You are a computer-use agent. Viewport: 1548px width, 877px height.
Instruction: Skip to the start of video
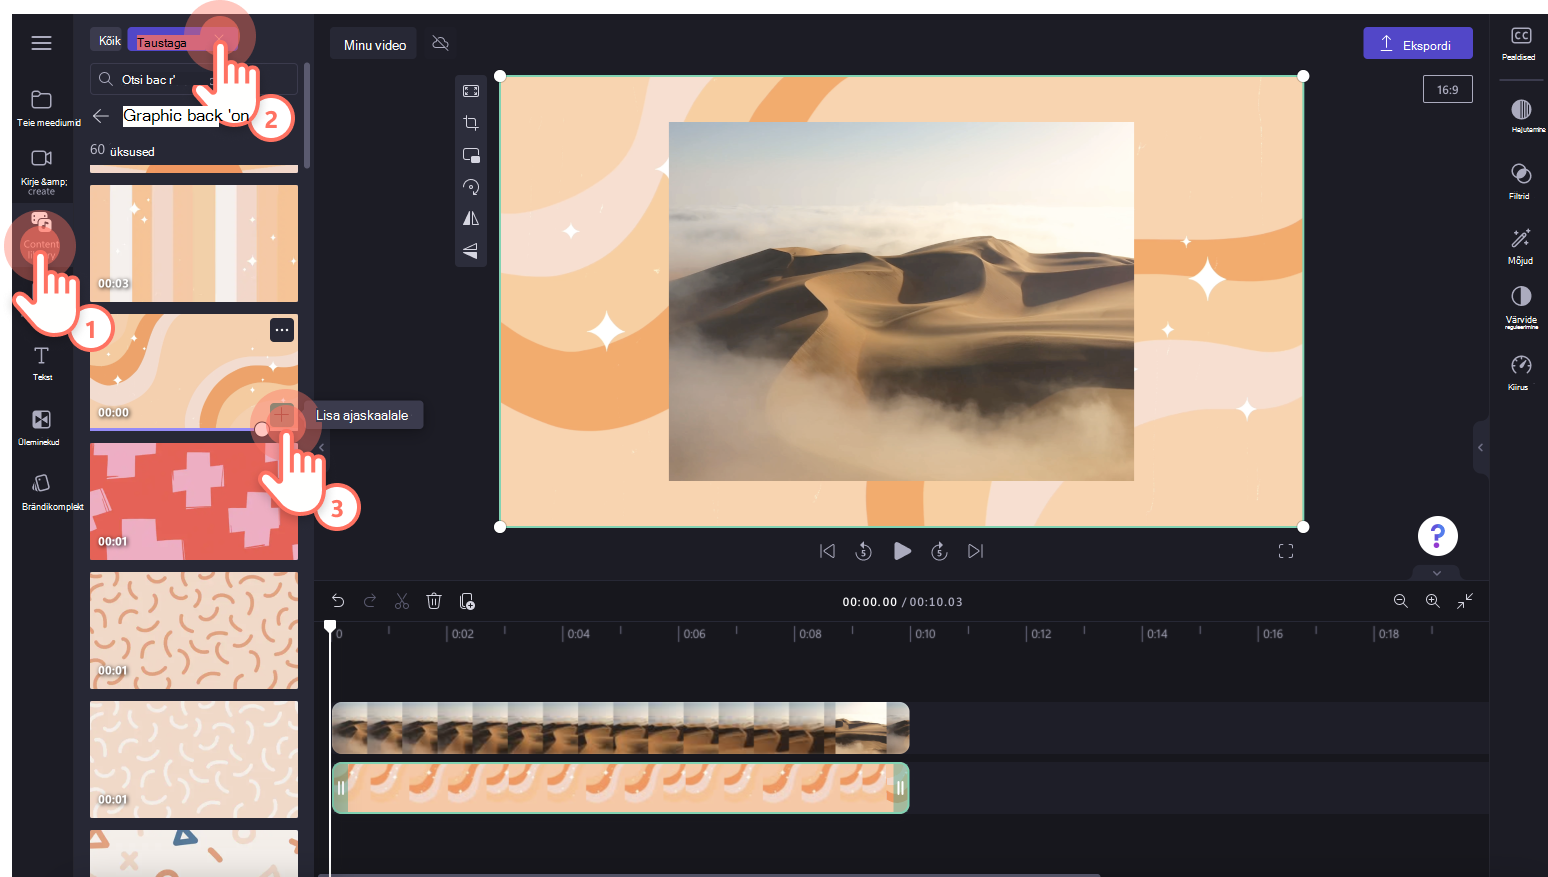pyautogui.click(x=827, y=551)
